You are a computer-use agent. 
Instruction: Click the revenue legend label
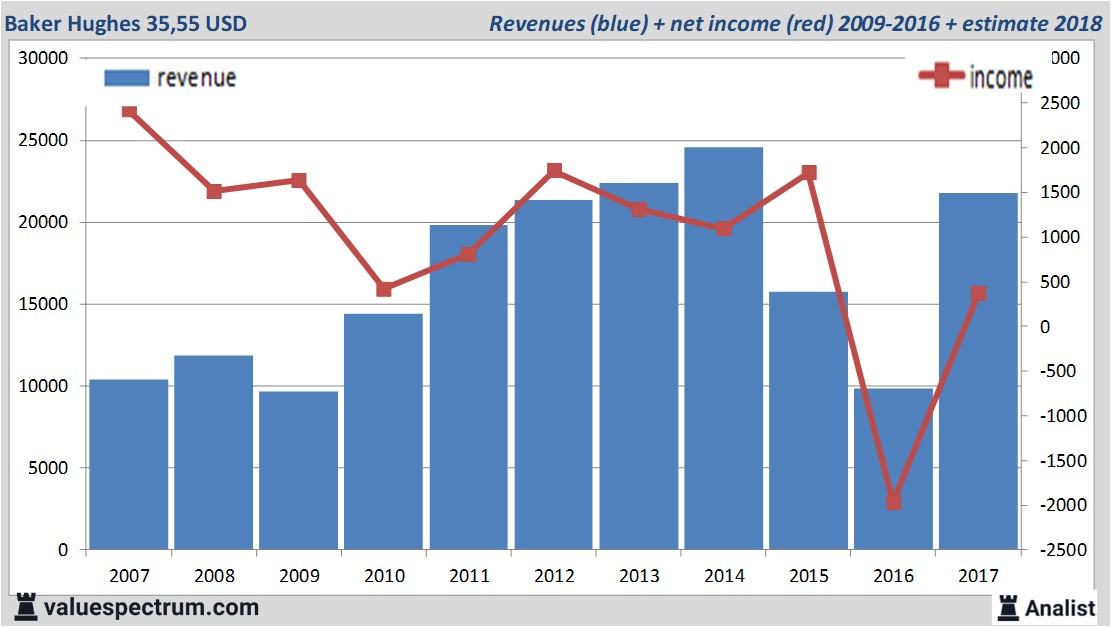[196, 78]
